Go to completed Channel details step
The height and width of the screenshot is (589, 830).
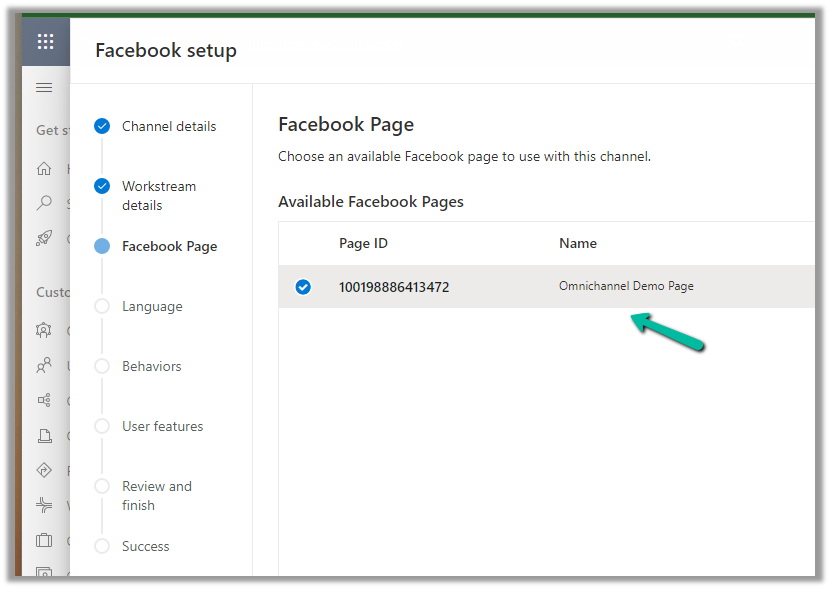(x=168, y=127)
